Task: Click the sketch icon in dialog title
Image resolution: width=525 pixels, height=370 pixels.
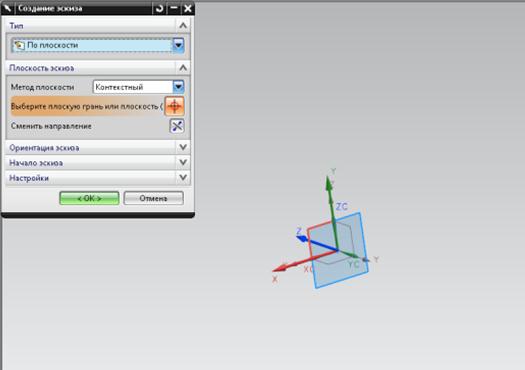Action: (x=7, y=8)
